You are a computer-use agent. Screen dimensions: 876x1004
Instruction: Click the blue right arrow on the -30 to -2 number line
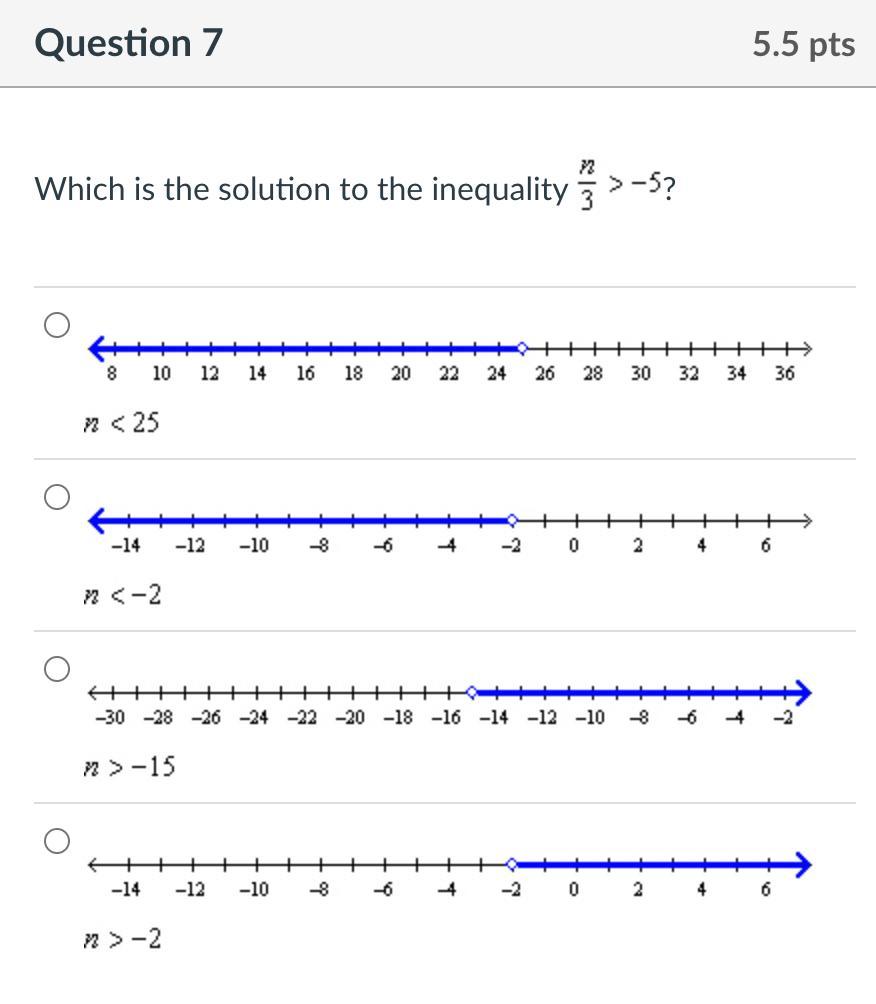tap(802, 691)
